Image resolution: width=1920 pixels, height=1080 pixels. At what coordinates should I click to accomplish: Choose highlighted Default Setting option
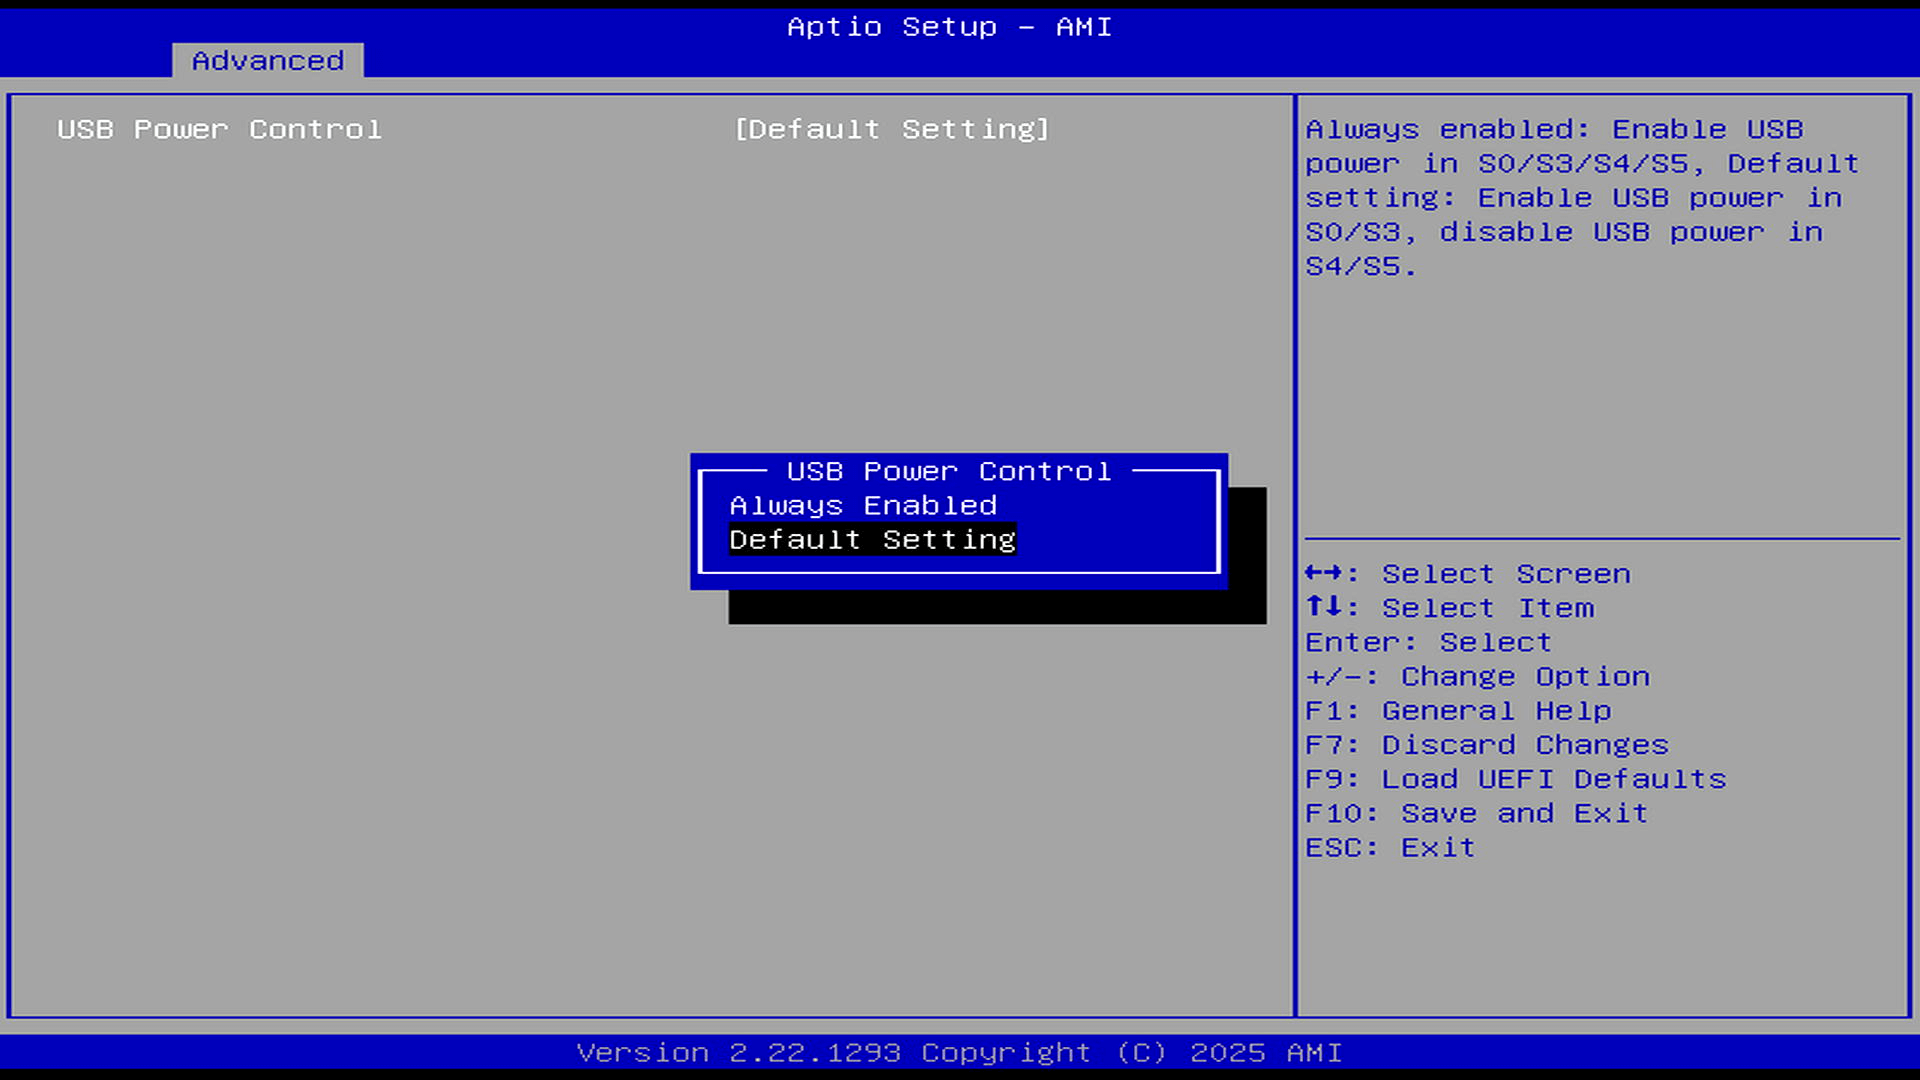[872, 540]
